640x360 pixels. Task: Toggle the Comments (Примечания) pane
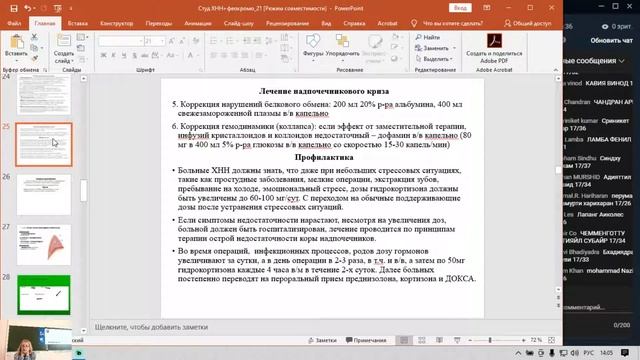click(366, 340)
